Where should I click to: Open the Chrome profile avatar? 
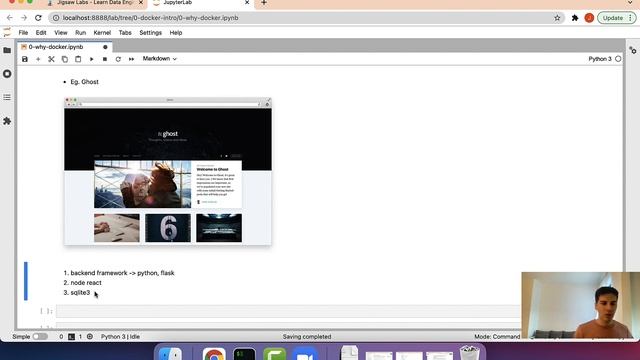coord(589,18)
